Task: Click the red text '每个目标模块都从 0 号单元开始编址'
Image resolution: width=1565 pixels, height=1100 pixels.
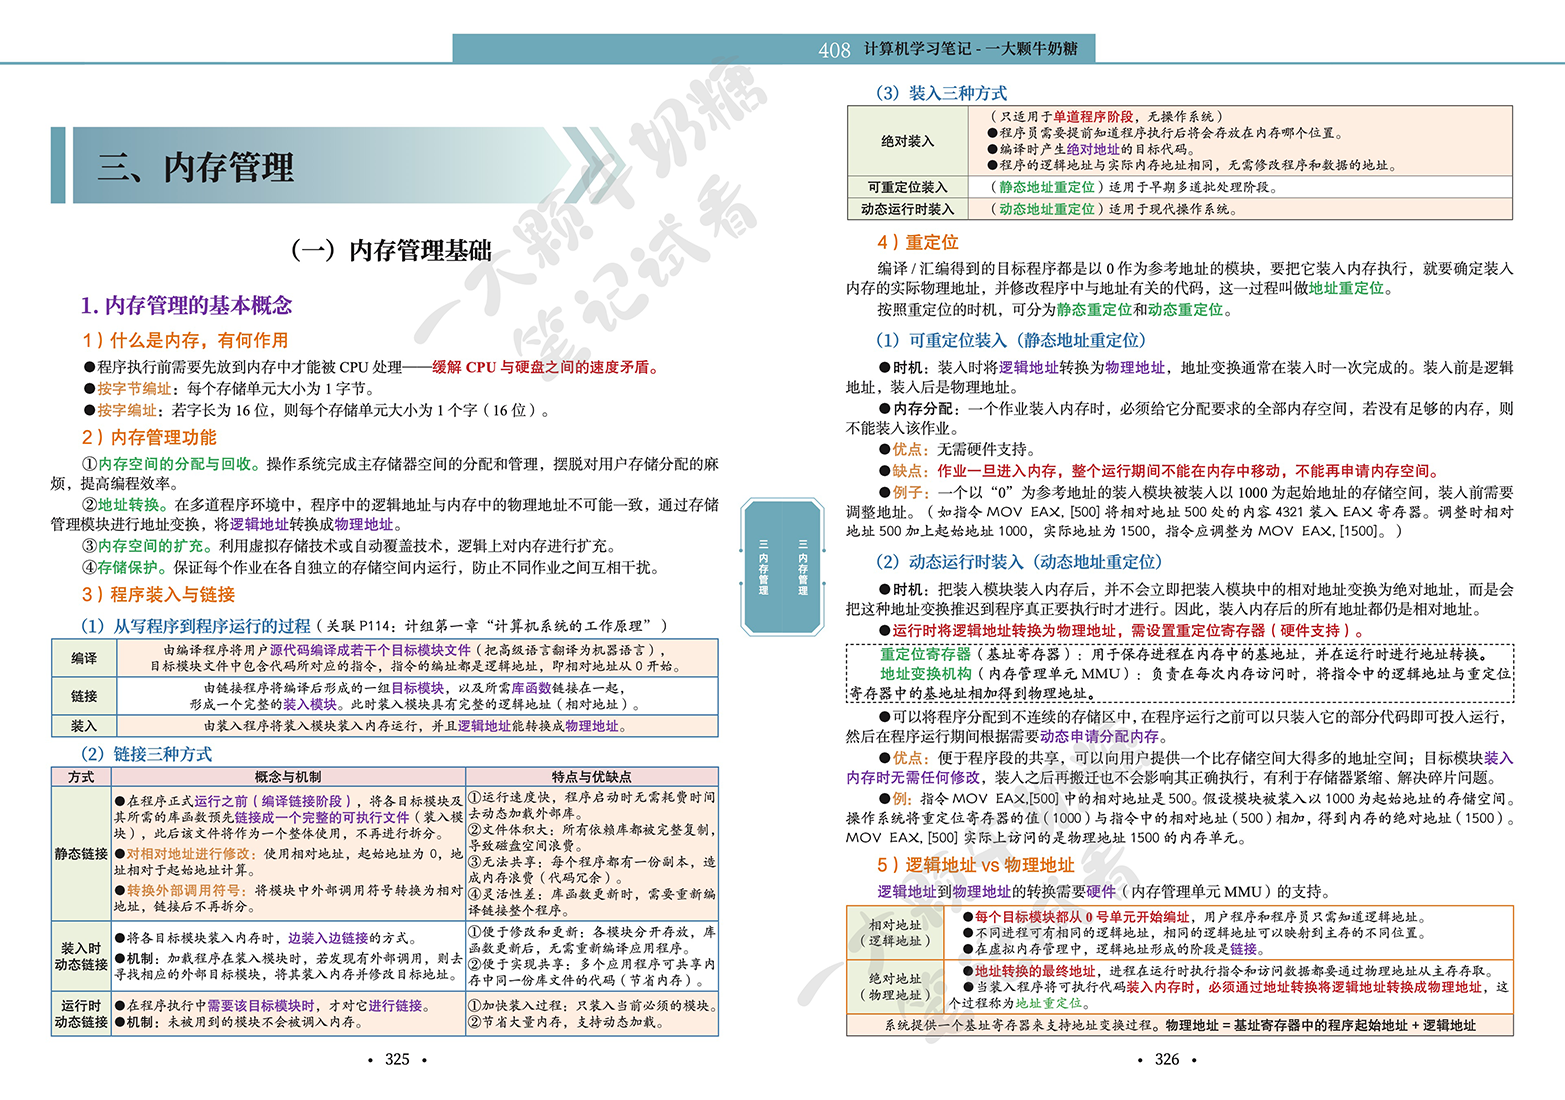Action: pyautogui.click(x=1082, y=917)
